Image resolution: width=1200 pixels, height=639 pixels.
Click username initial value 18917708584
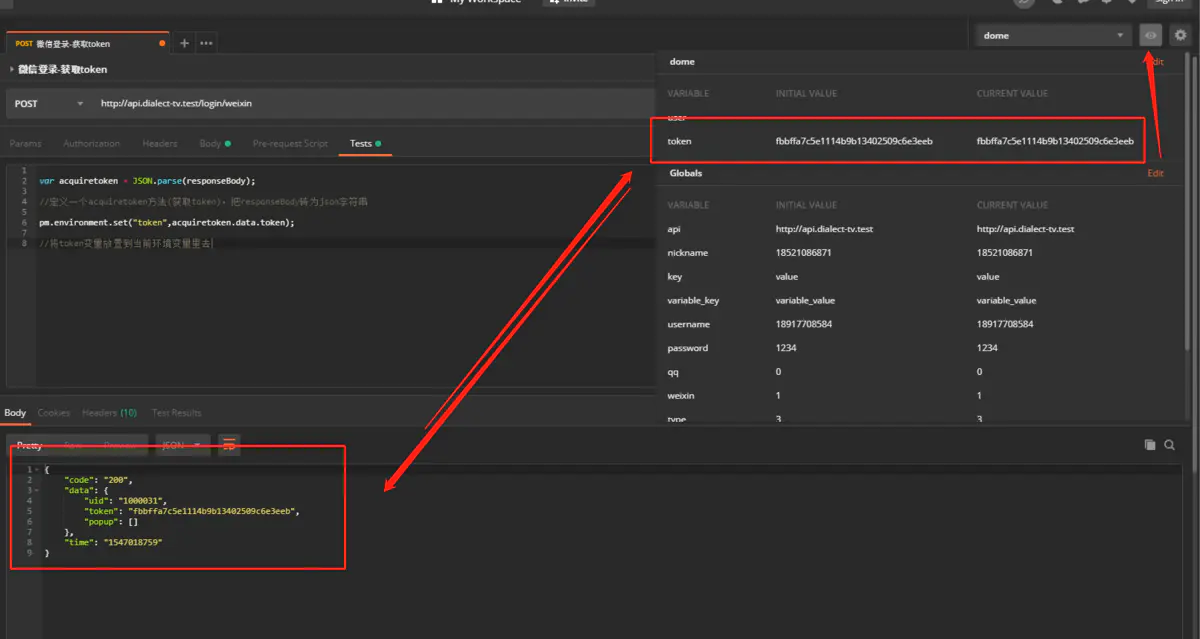[804, 324]
